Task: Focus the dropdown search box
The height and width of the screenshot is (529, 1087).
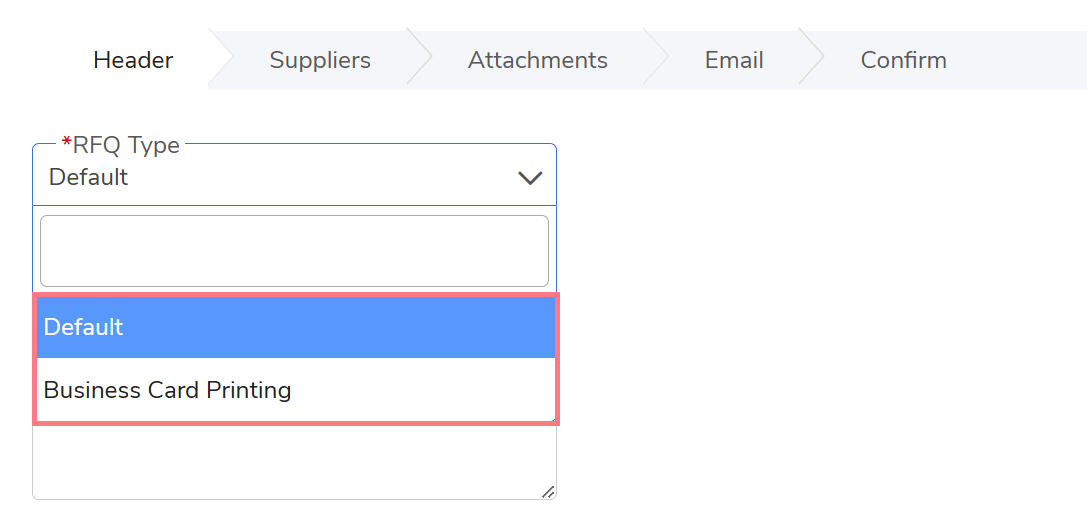Action: pyautogui.click(x=294, y=251)
